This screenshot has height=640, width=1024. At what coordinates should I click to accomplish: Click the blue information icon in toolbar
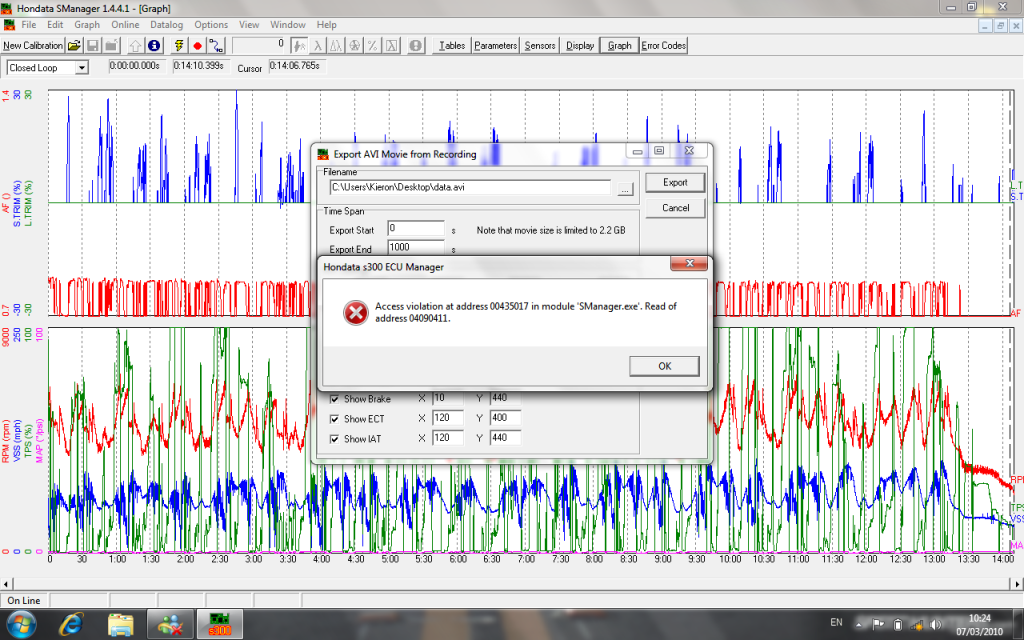(x=154, y=45)
